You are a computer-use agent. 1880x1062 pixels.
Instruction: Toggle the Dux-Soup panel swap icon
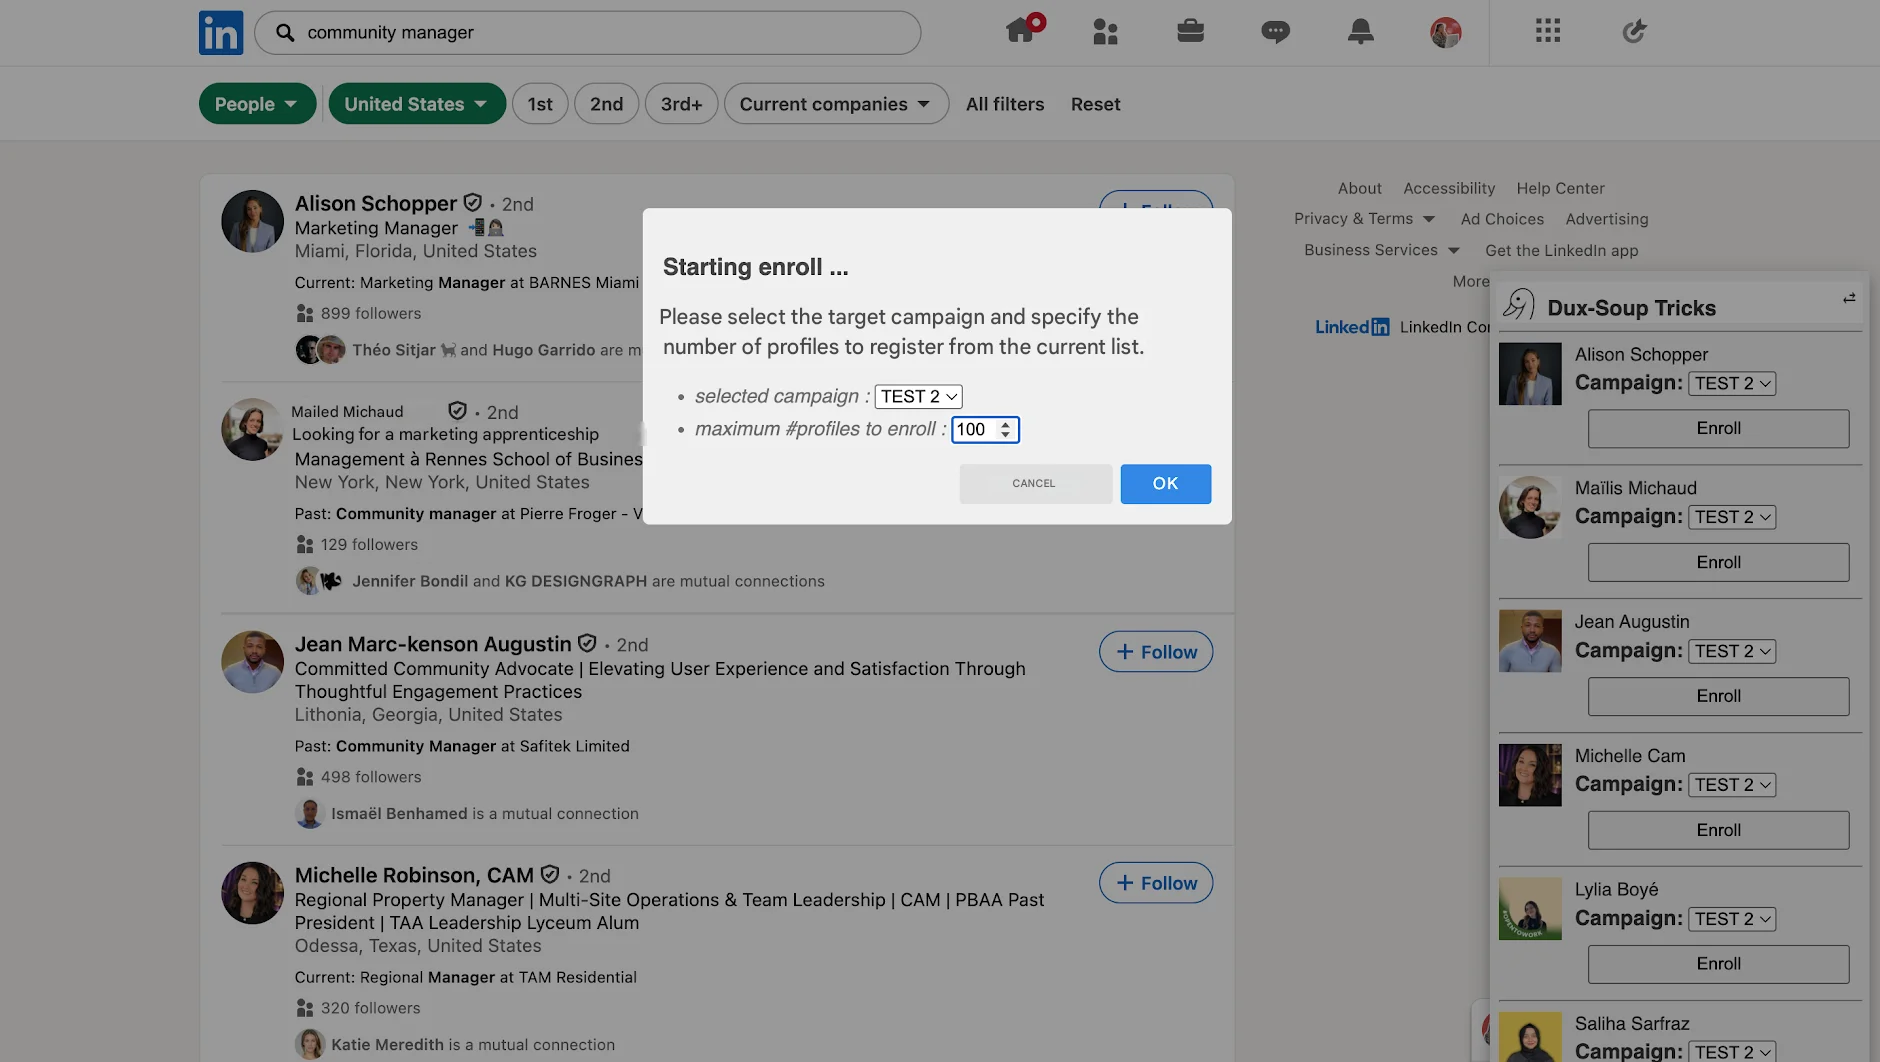1849,298
